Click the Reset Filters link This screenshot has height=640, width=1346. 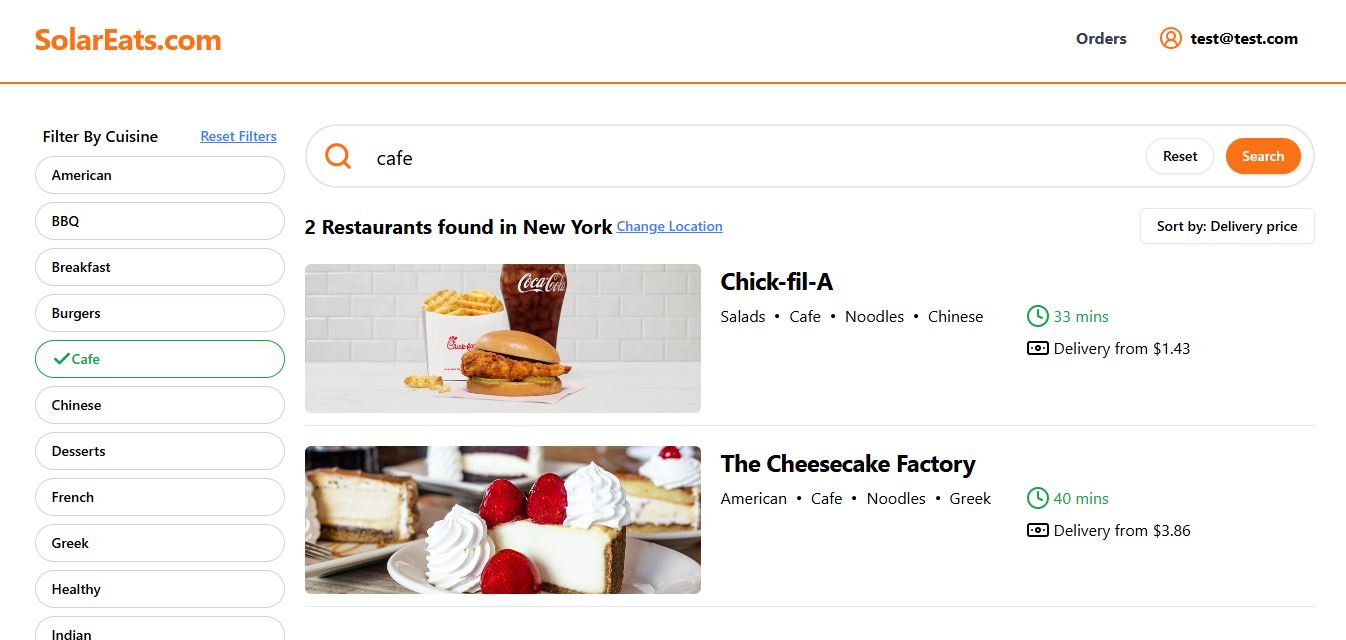point(238,136)
